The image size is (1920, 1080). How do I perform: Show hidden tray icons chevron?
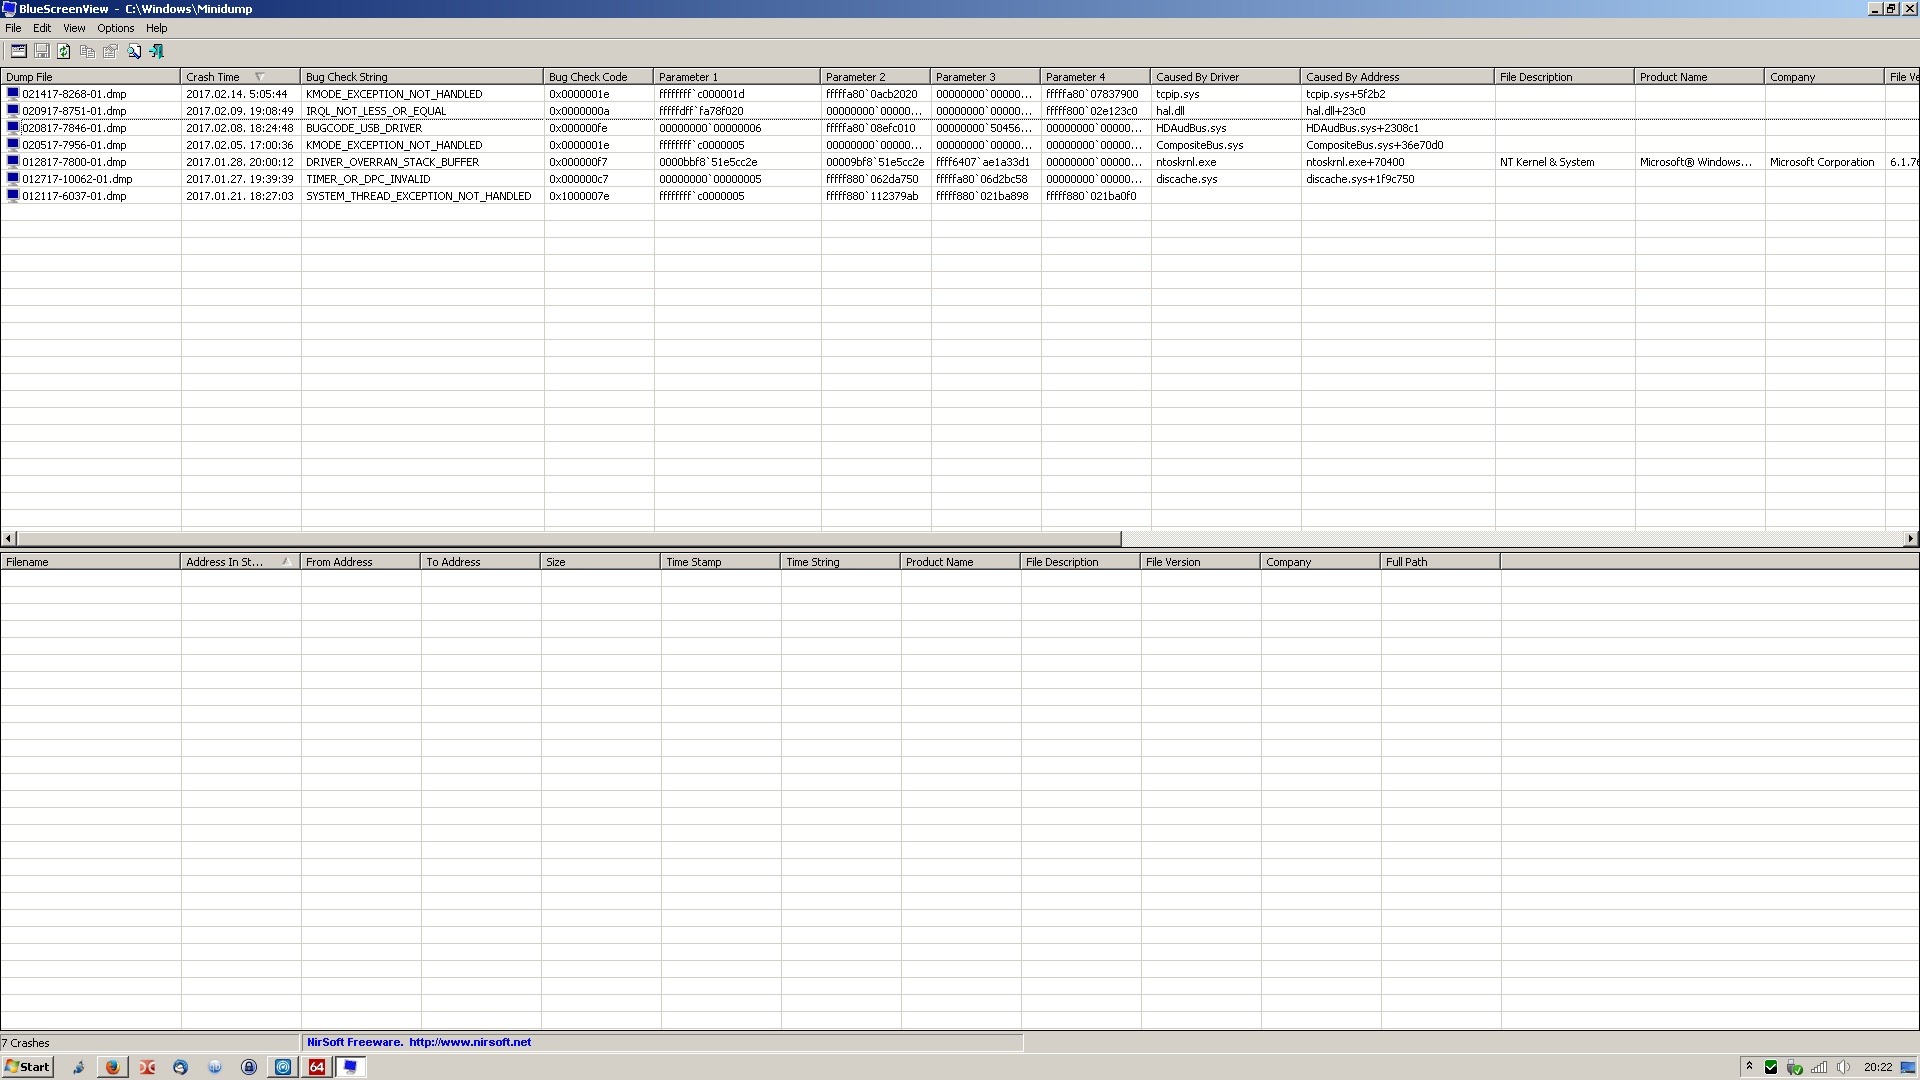1749,1067
